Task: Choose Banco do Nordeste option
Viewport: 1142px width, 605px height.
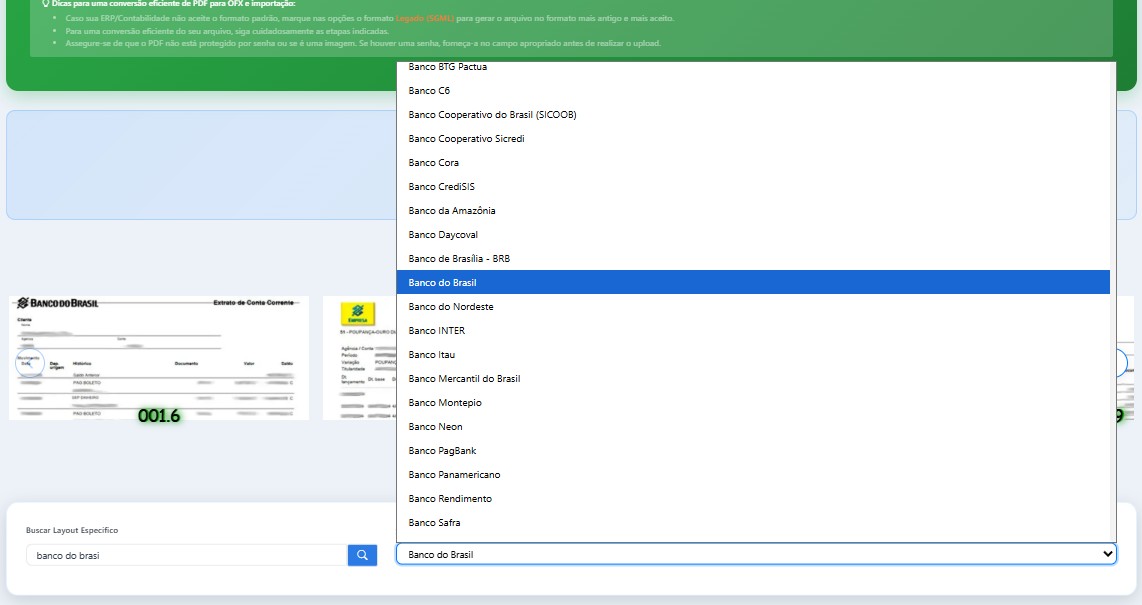Action: (x=753, y=307)
